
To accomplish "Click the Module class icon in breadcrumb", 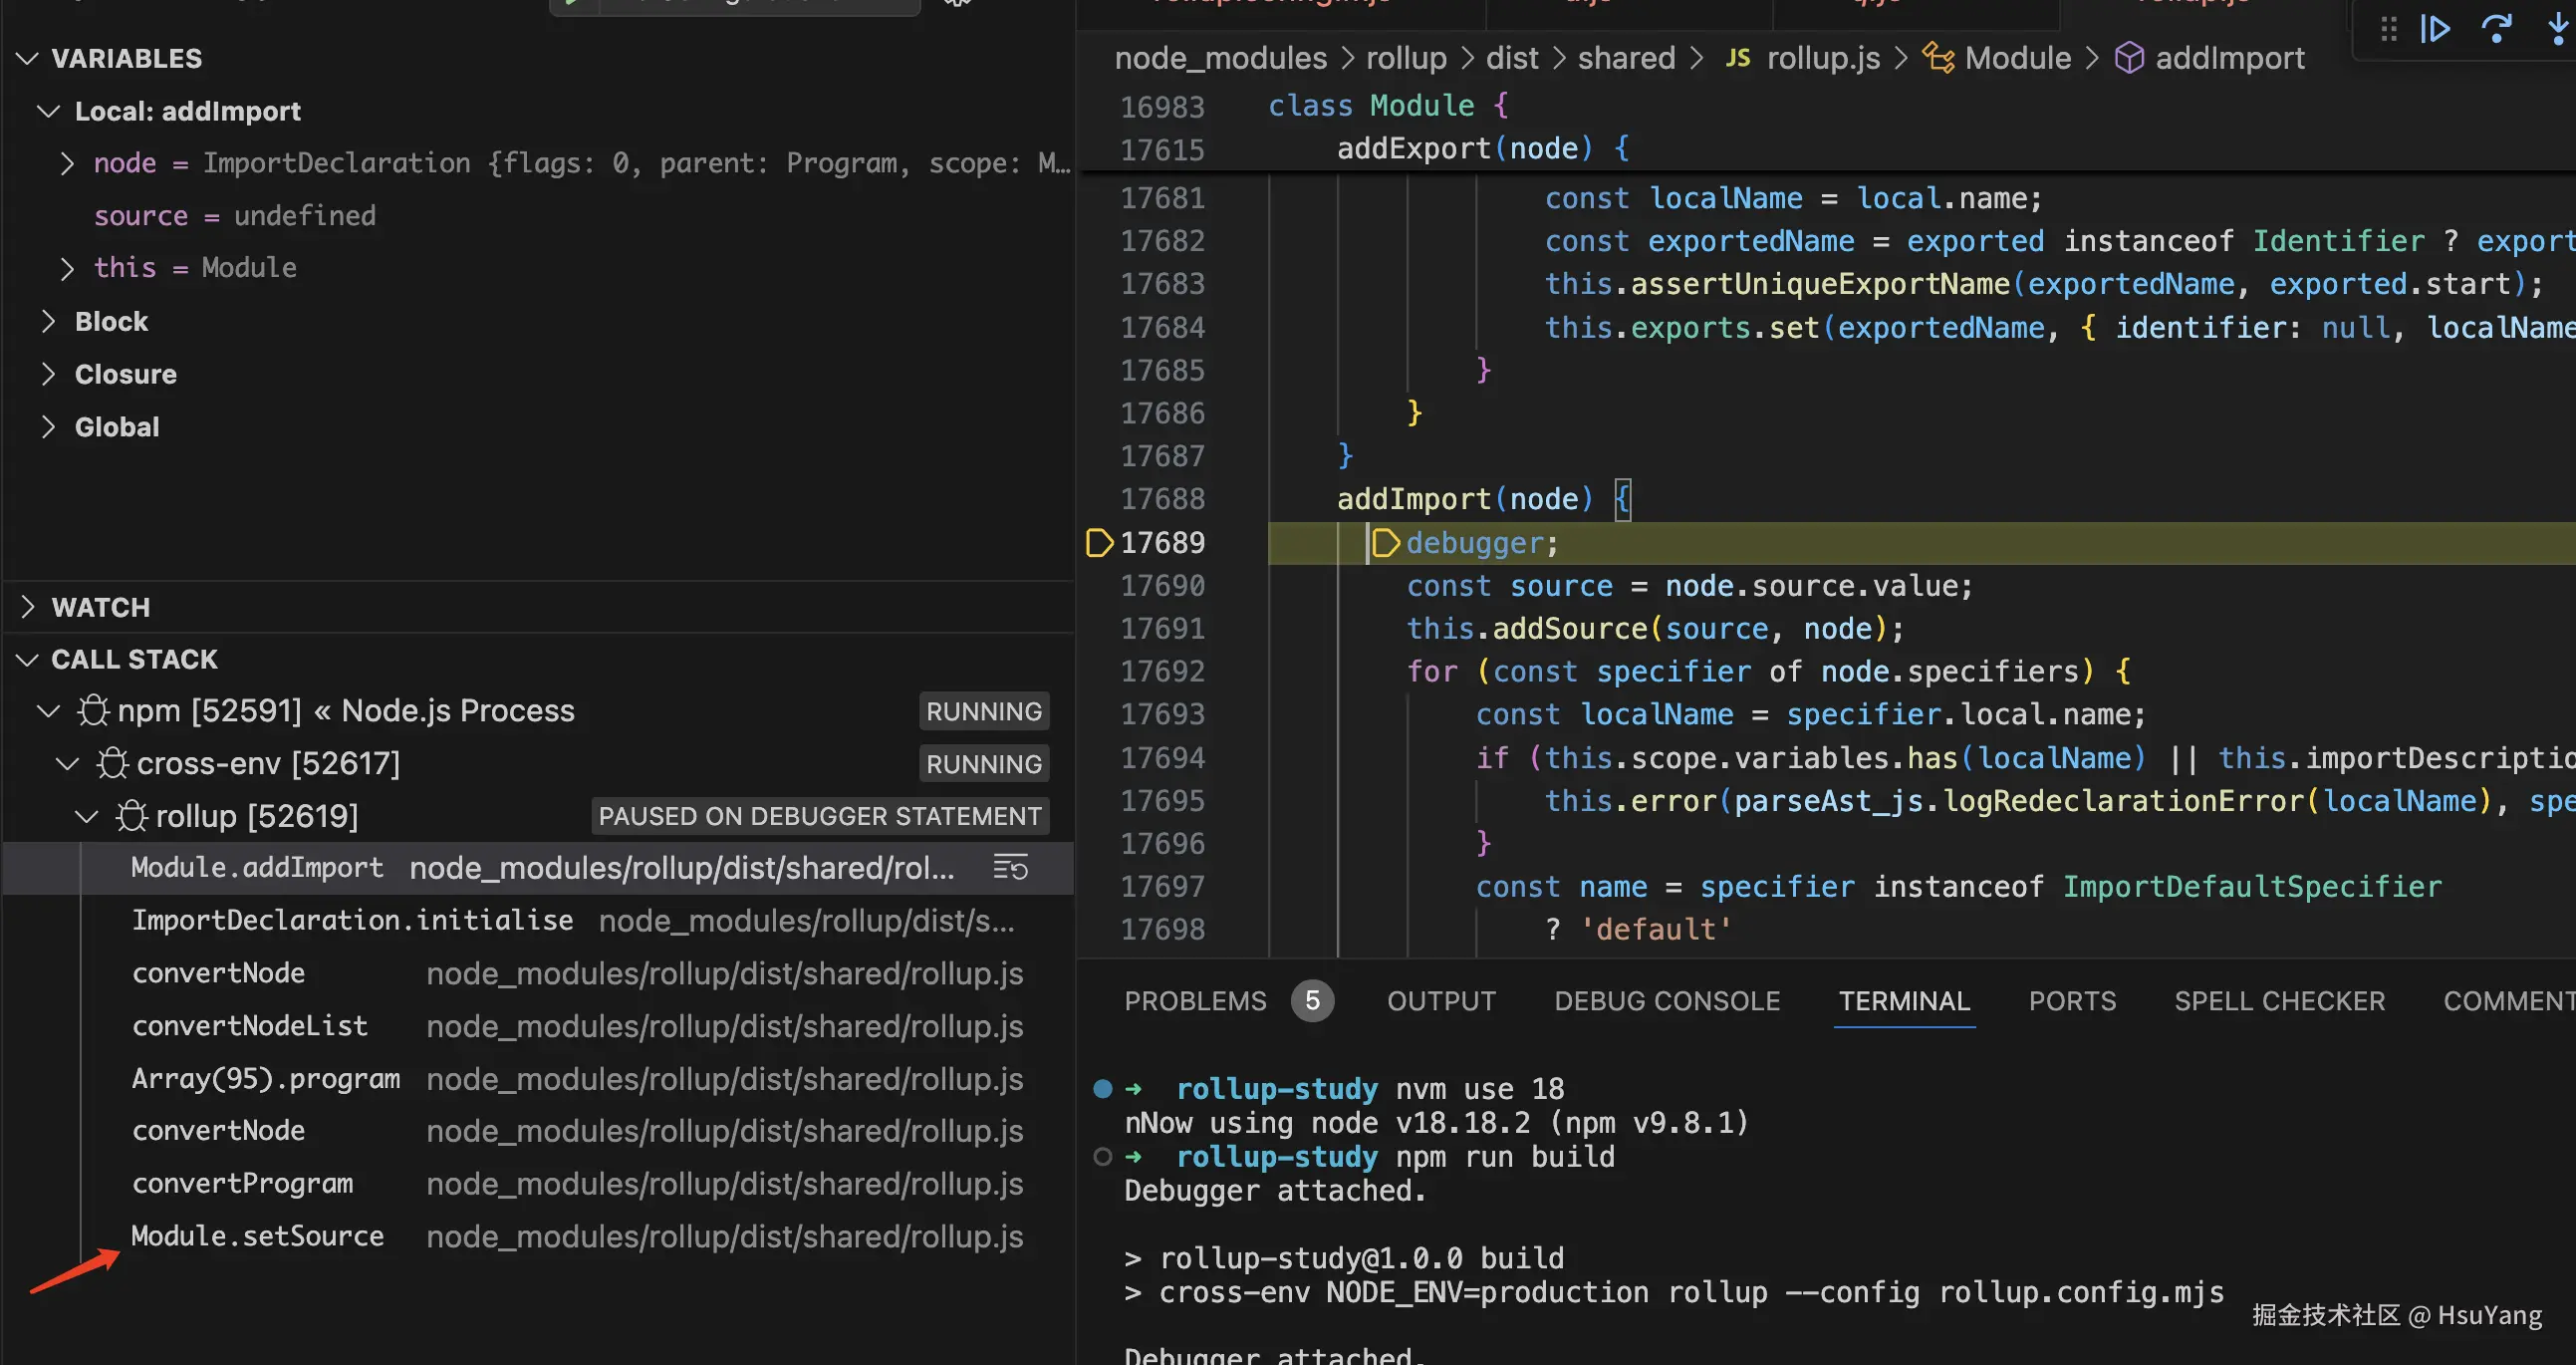I will (x=1938, y=58).
